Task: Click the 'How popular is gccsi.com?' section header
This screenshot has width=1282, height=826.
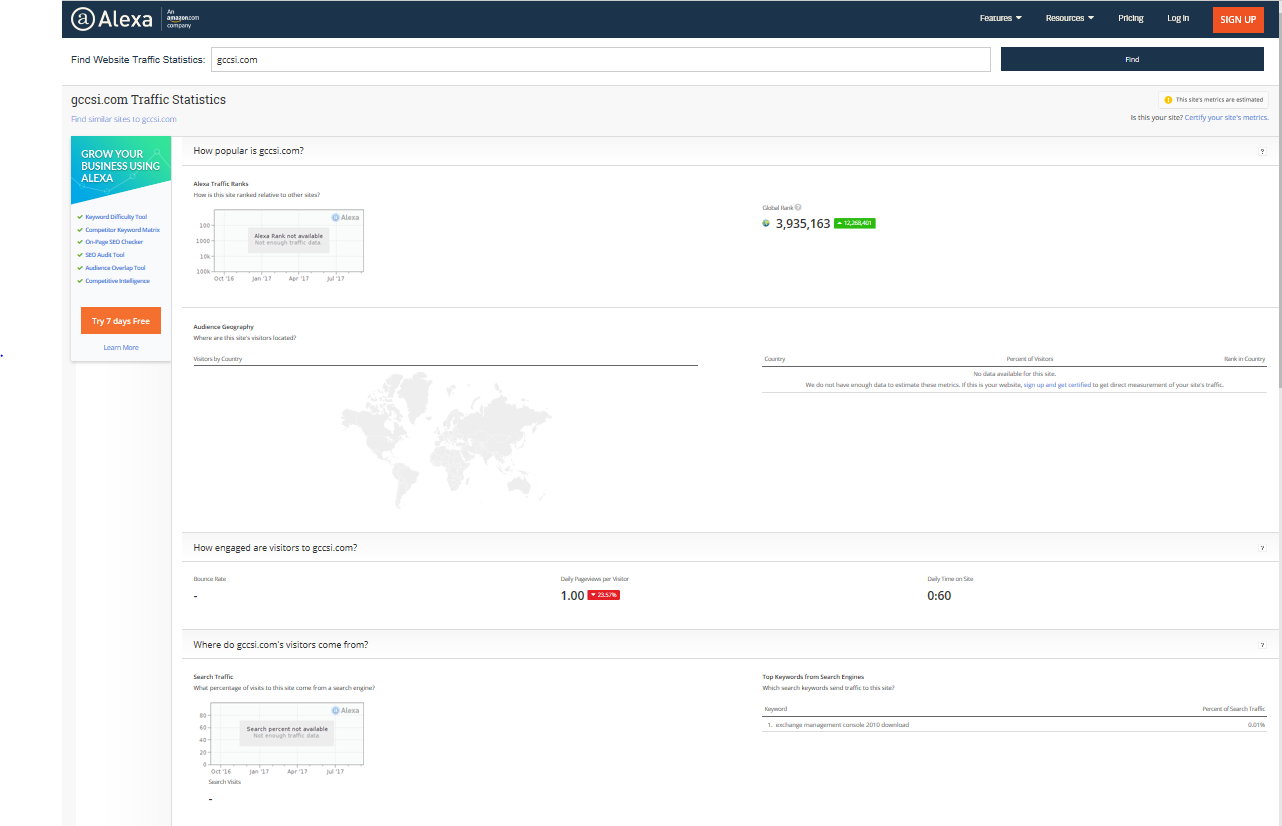Action: click(x=248, y=151)
